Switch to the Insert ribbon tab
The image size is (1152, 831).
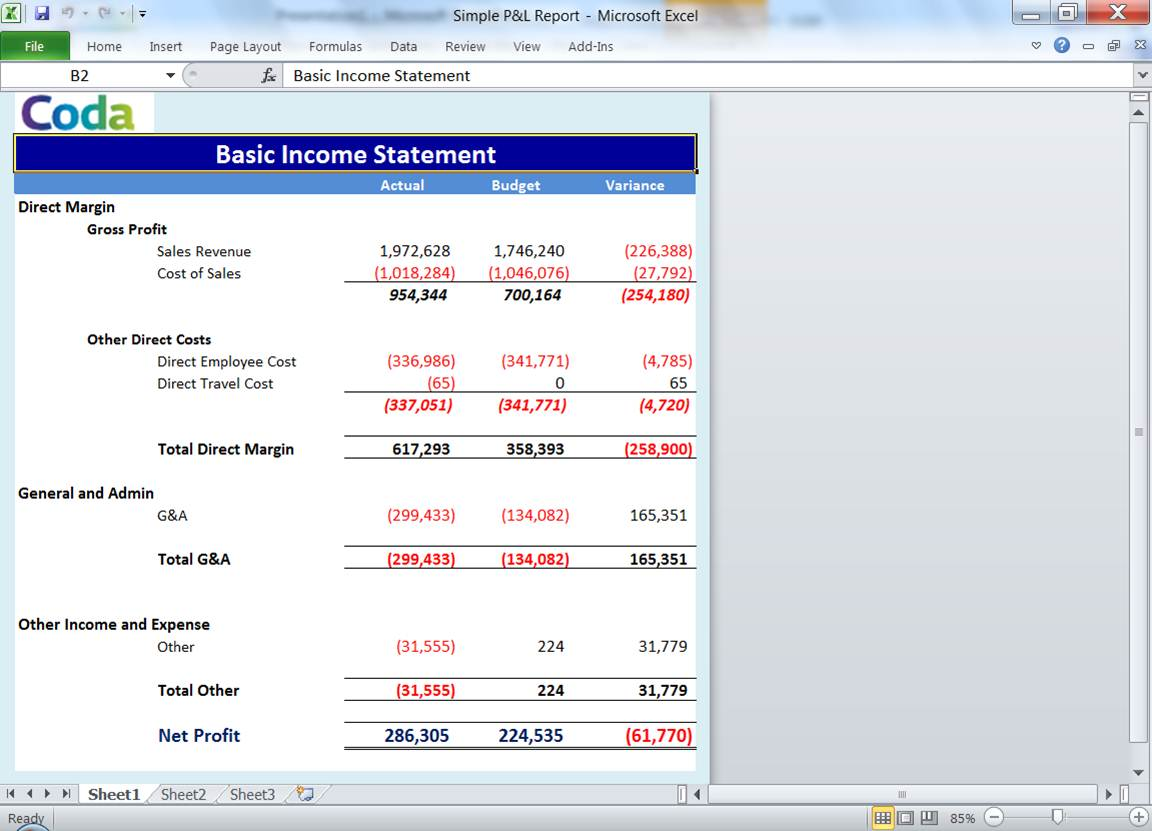pyautogui.click(x=165, y=46)
